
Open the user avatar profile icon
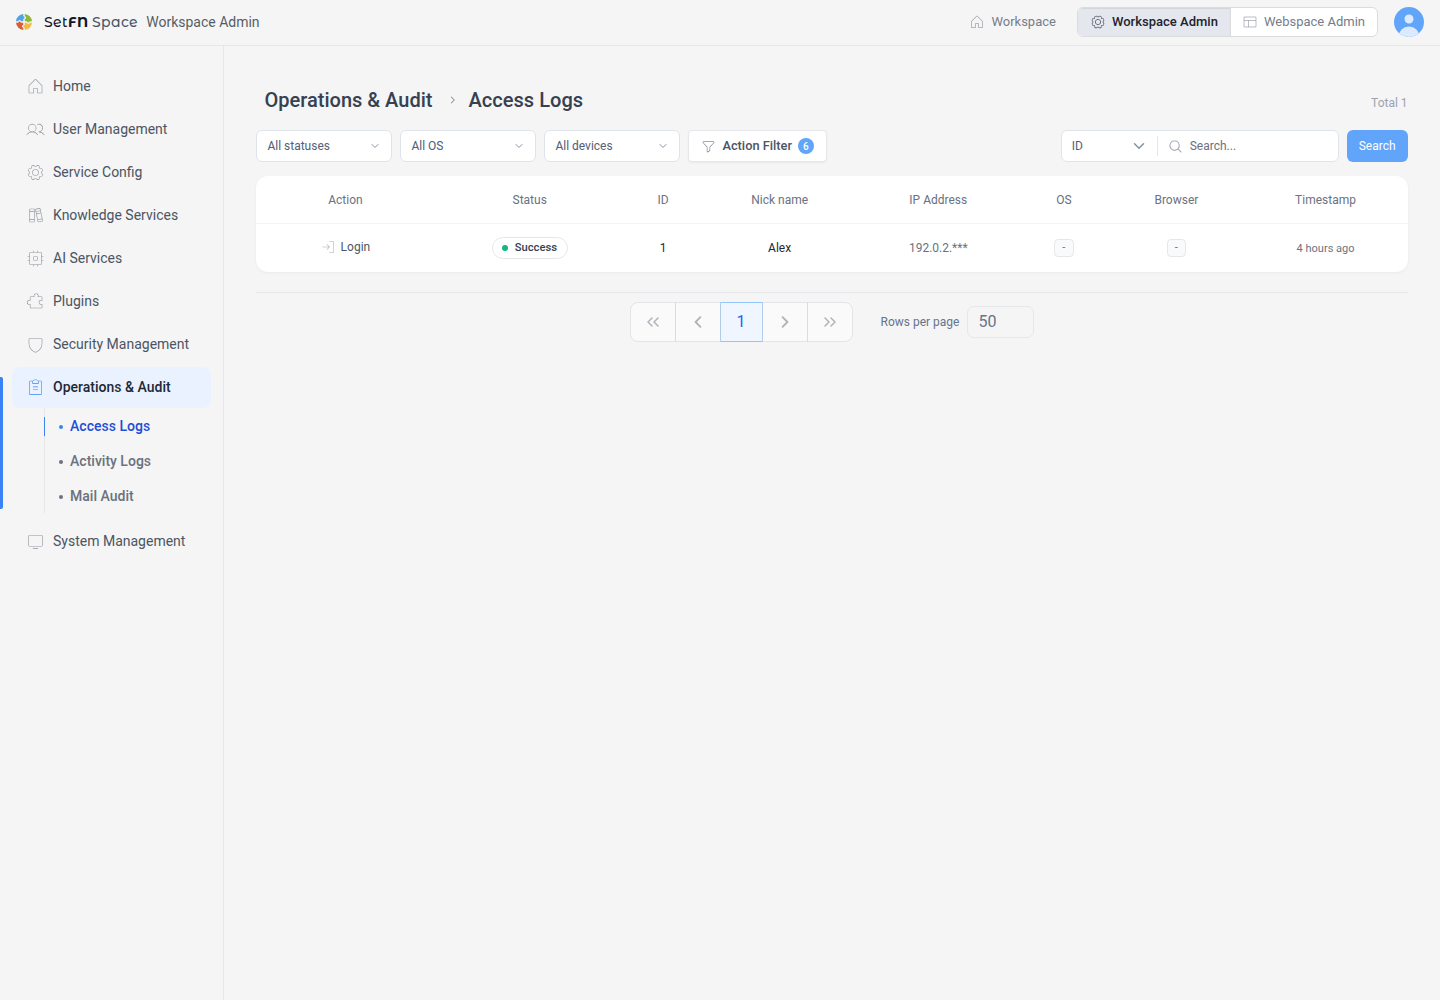pos(1409,22)
